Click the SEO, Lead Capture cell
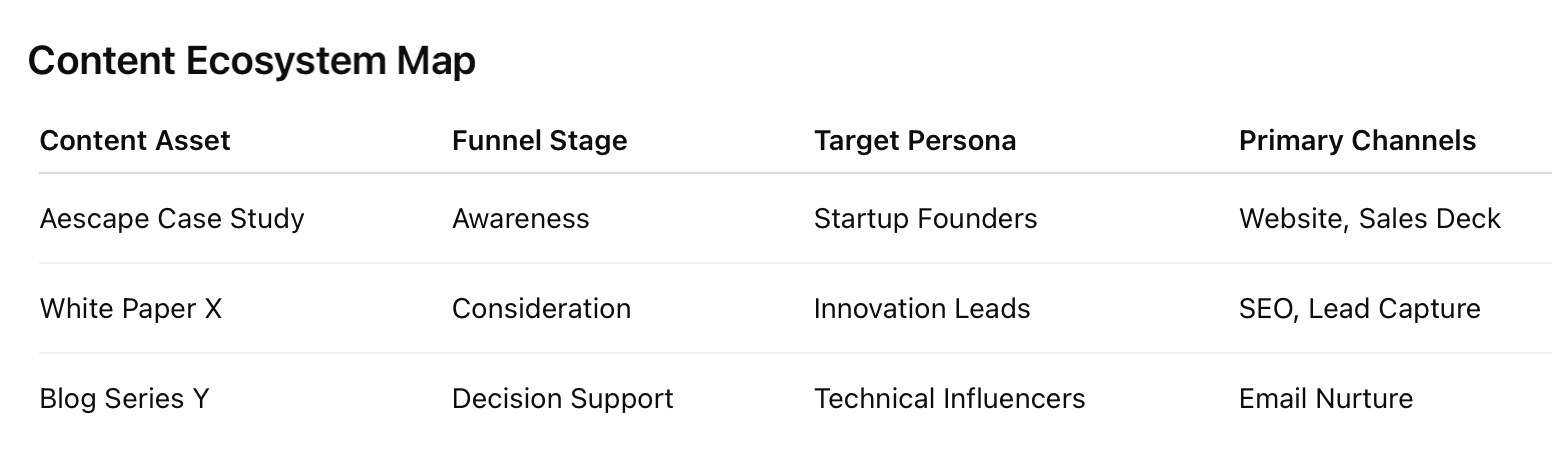This screenshot has height=476, width=1552. (x=1360, y=309)
